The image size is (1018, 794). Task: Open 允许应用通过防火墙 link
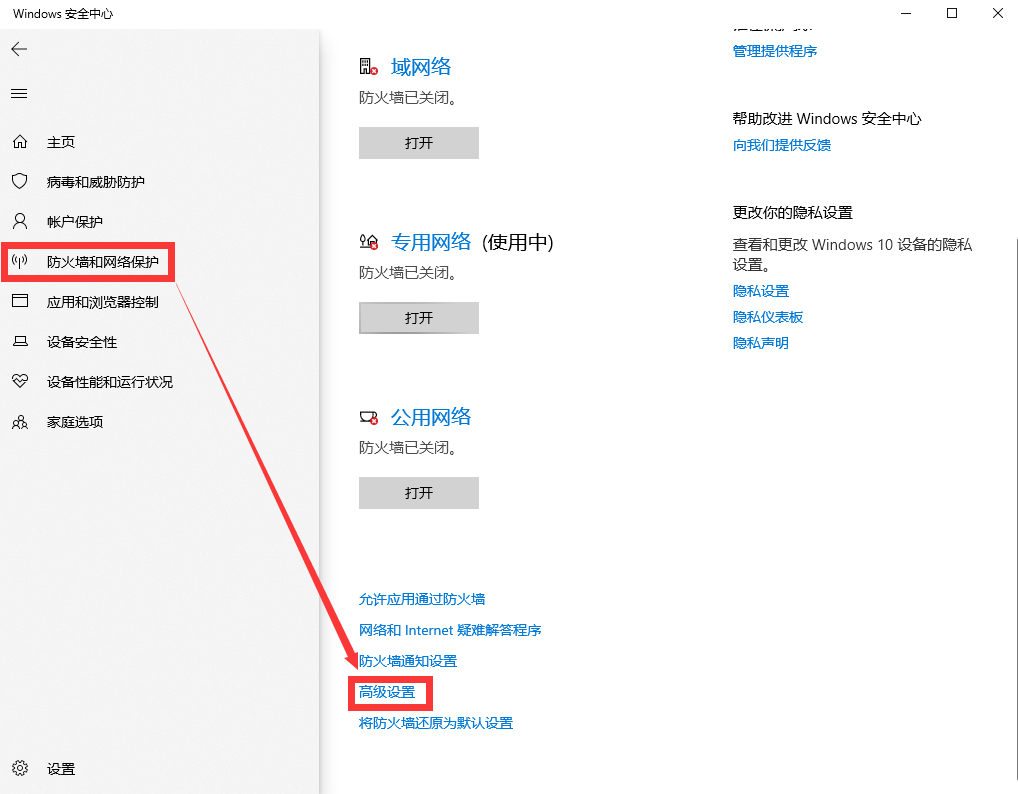click(x=422, y=599)
